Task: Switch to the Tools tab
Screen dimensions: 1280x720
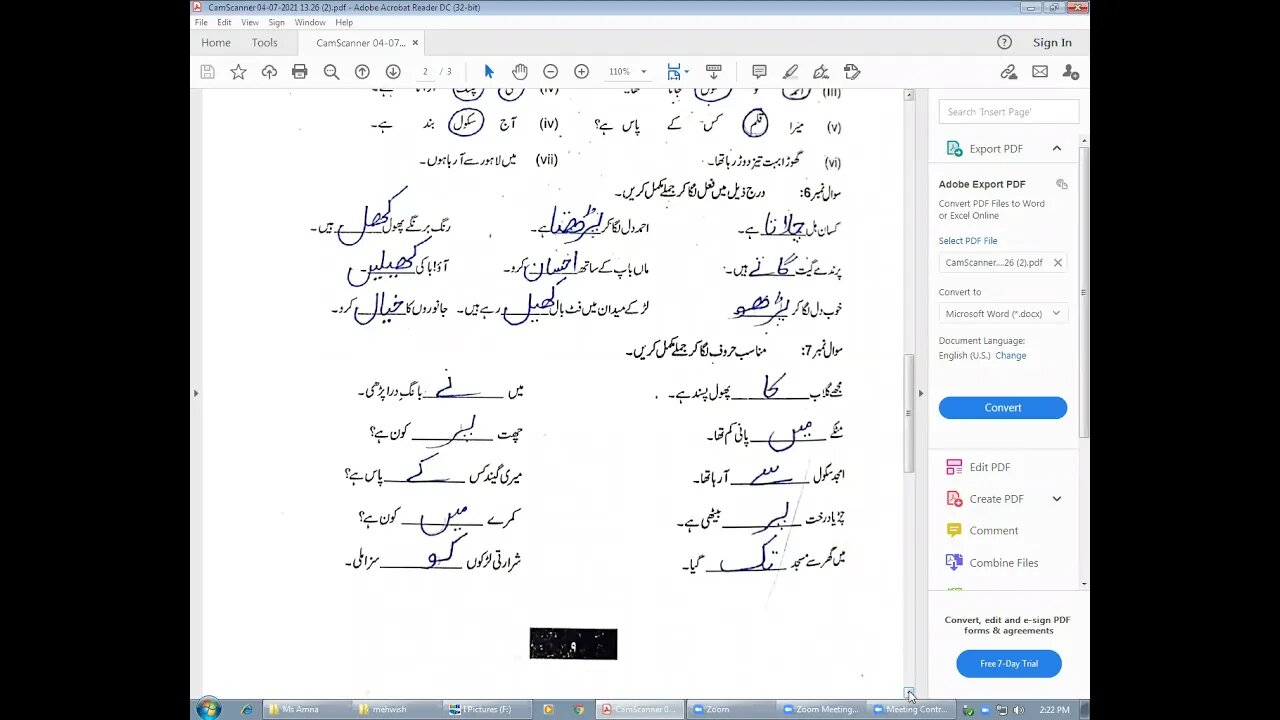Action: pyautogui.click(x=265, y=43)
